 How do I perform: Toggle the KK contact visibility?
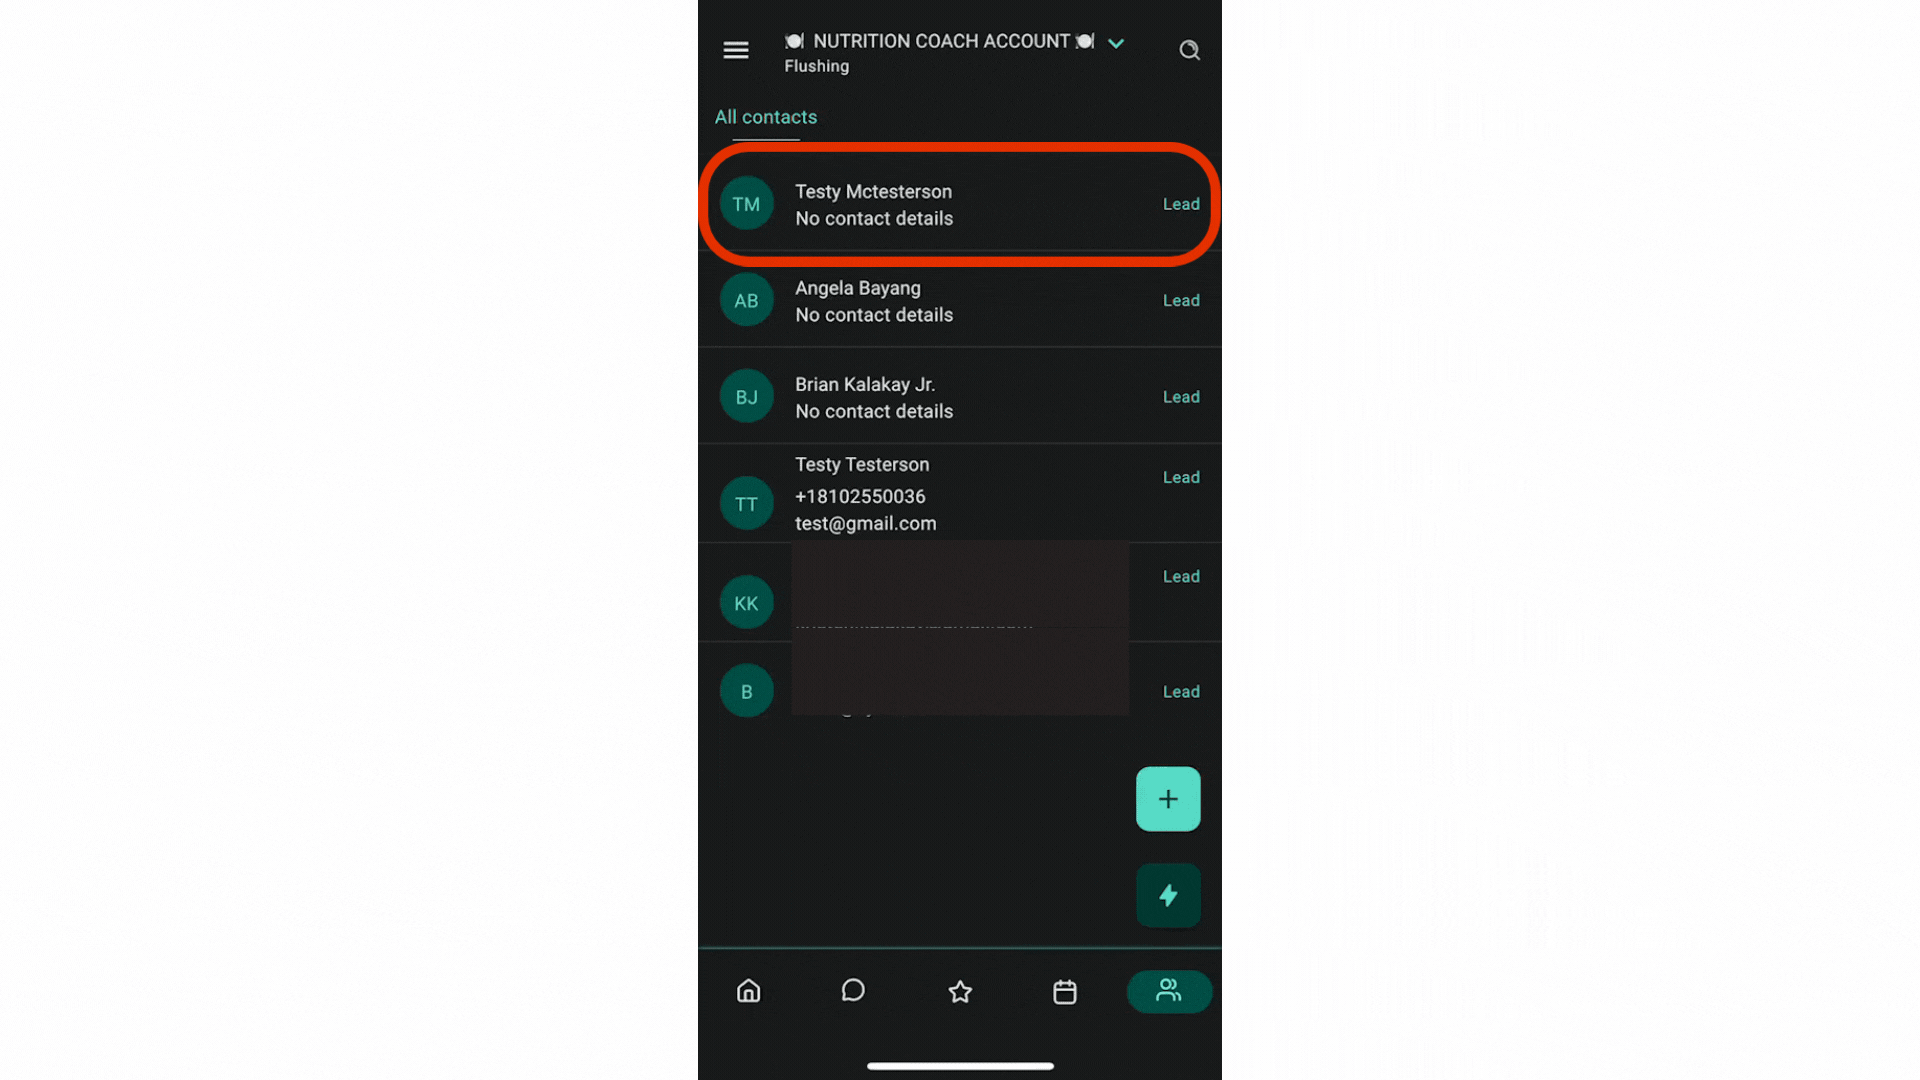click(x=745, y=603)
